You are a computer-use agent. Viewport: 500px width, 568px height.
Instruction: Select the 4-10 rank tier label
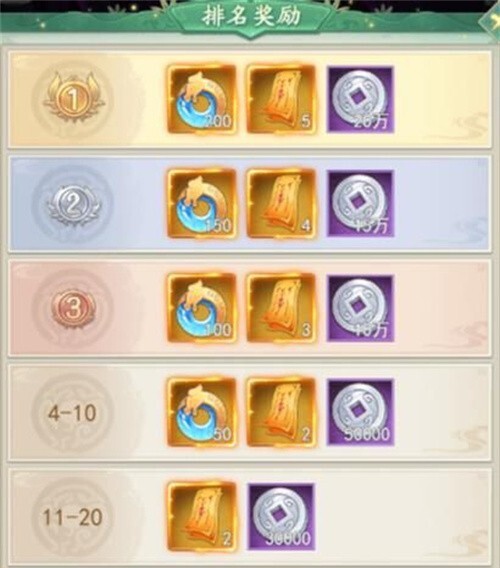[x=72, y=413]
